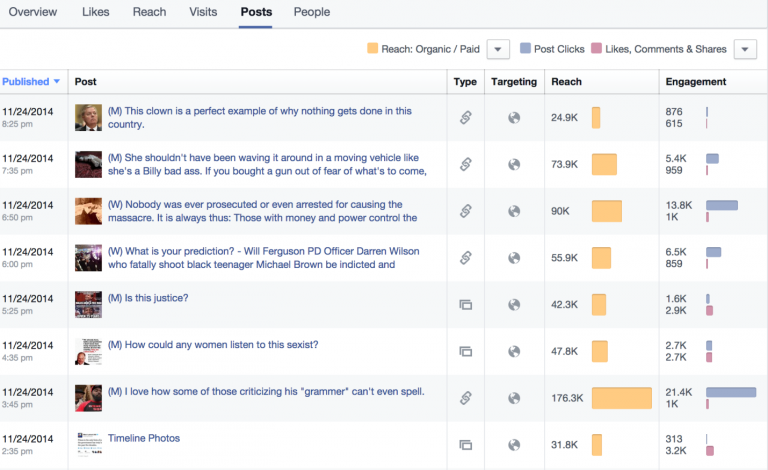Image resolution: width=768 pixels, height=470 pixels.
Task: Click the blue Post Clicks legend swatch
Action: (526, 49)
